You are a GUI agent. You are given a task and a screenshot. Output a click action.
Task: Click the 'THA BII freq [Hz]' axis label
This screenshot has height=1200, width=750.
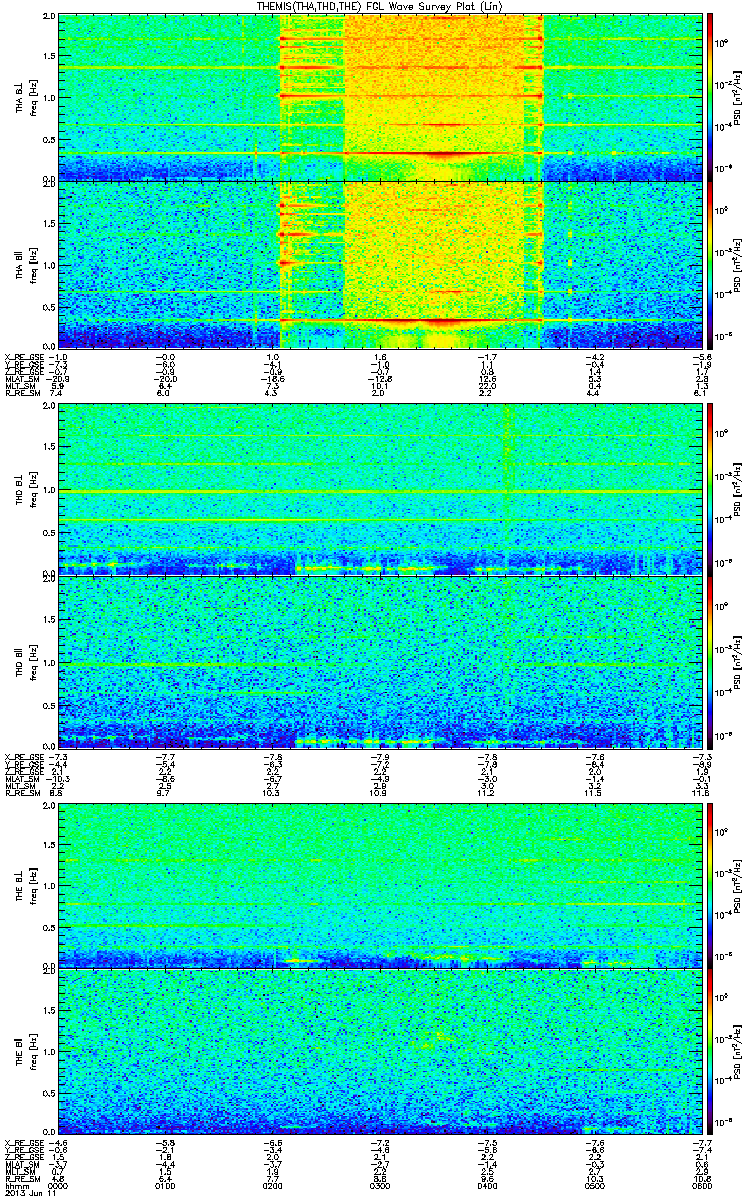point(24,264)
